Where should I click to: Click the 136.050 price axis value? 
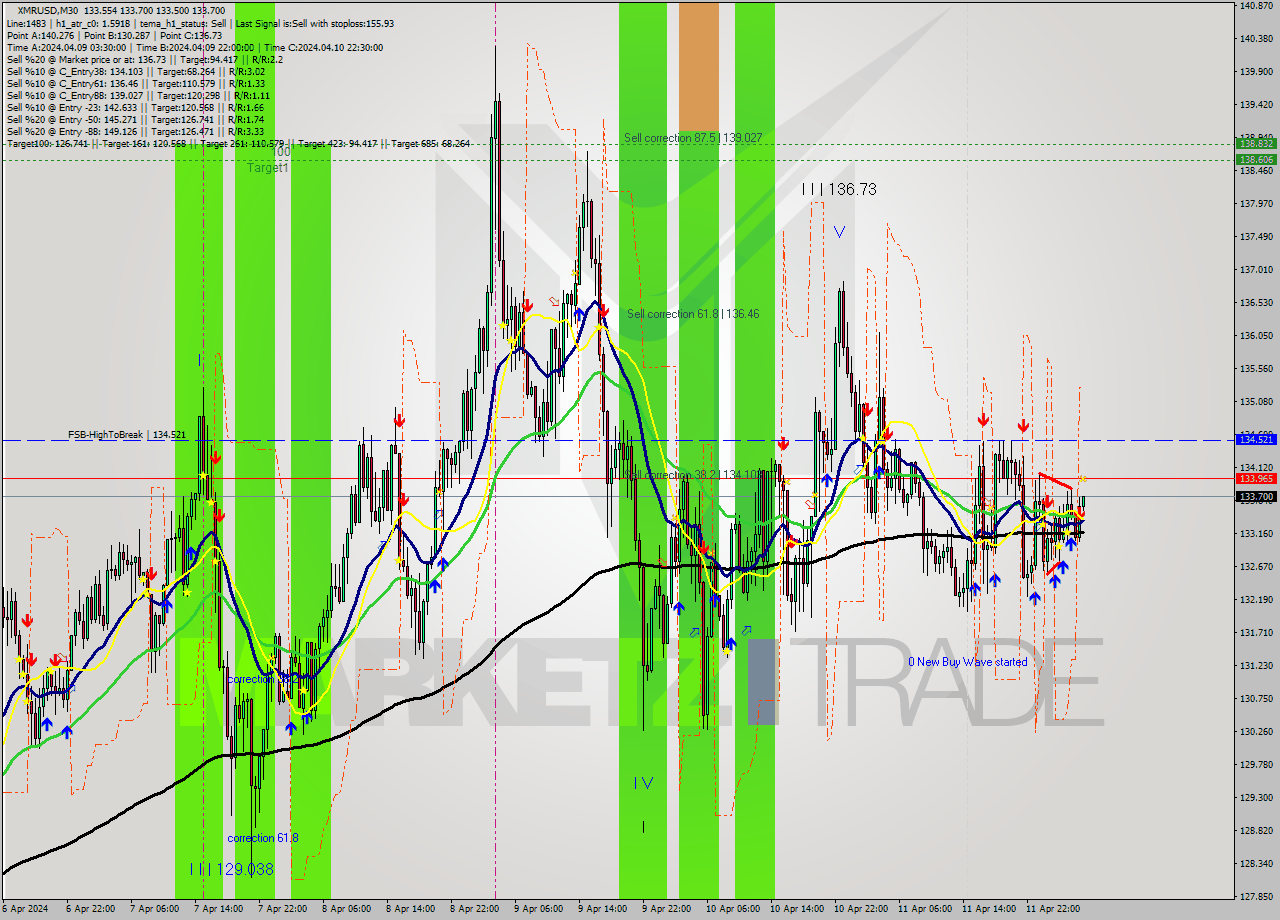click(x=1255, y=336)
